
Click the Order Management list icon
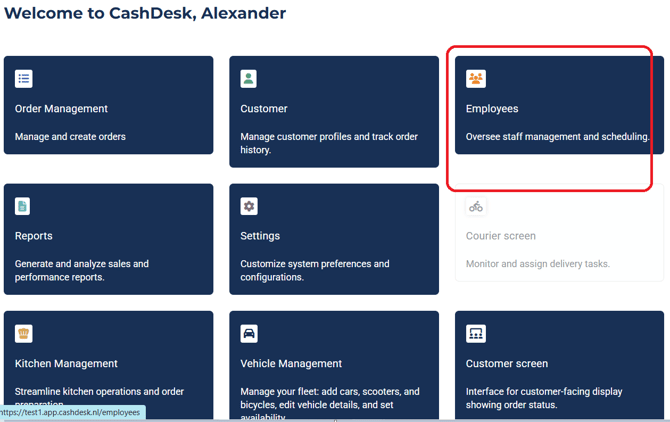pyautogui.click(x=24, y=78)
